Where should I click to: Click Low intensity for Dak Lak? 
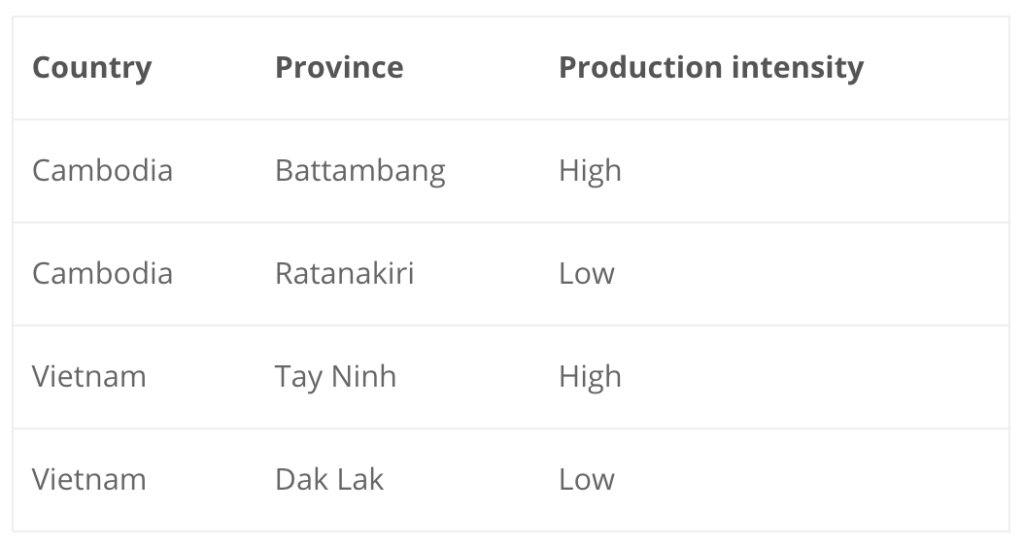(586, 480)
